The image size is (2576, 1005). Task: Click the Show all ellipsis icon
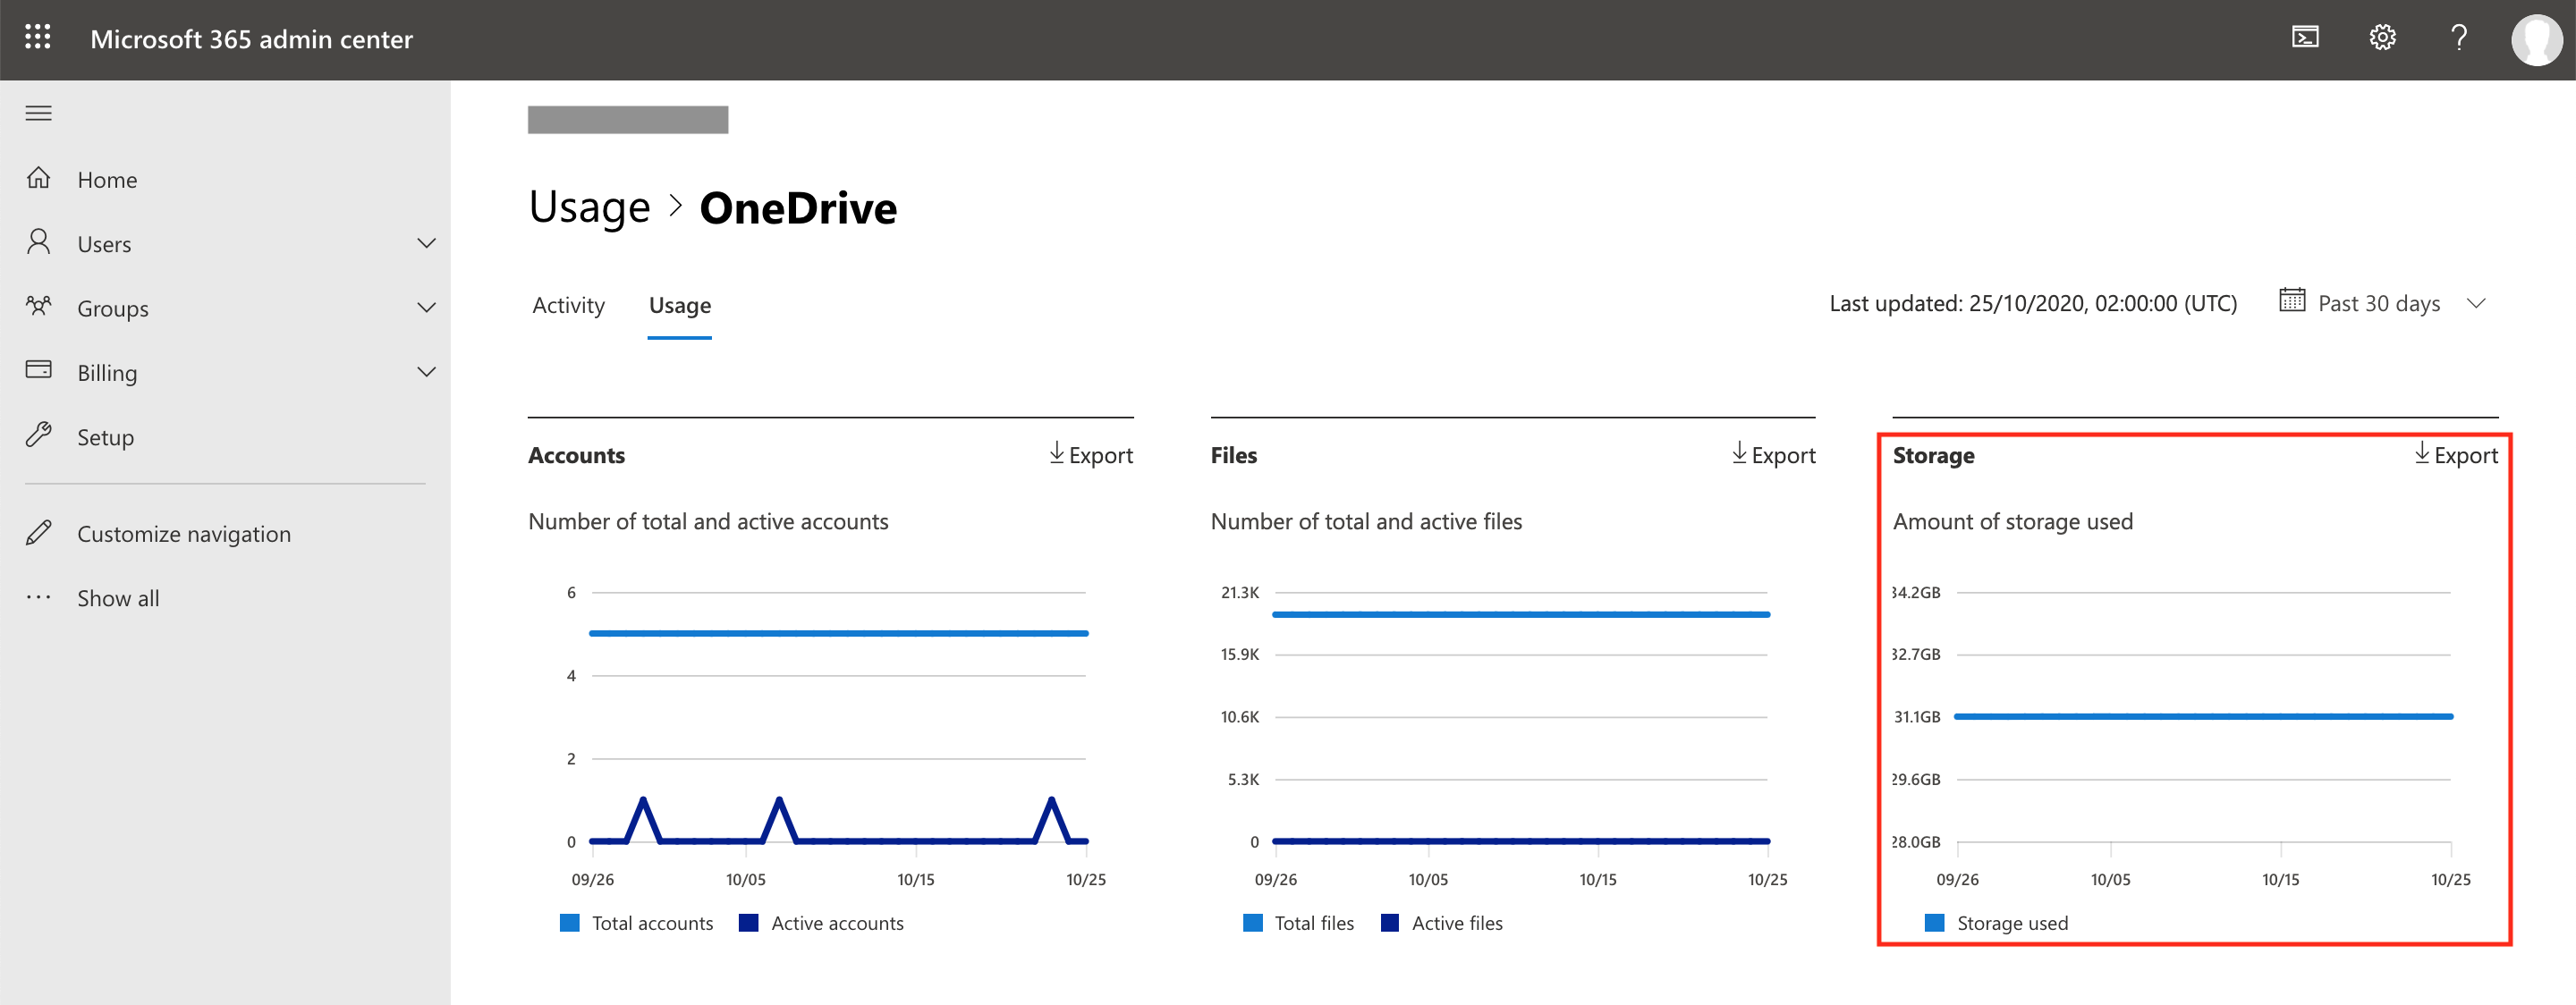coord(38,597)
